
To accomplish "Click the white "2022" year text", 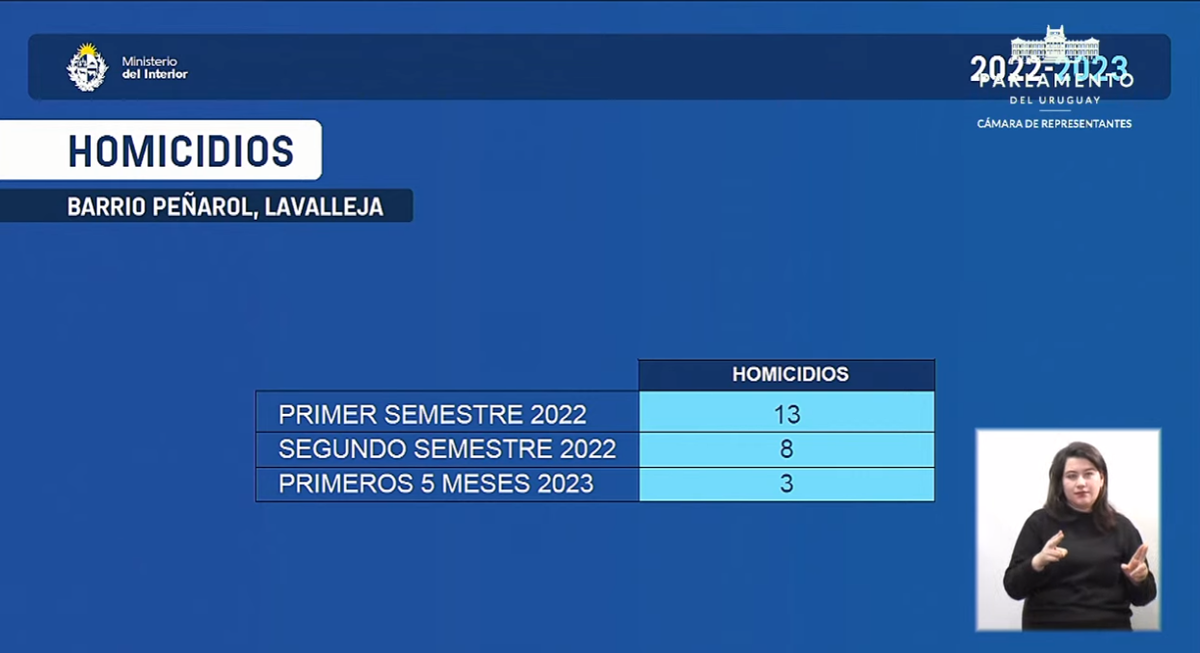I will 1006,68.
